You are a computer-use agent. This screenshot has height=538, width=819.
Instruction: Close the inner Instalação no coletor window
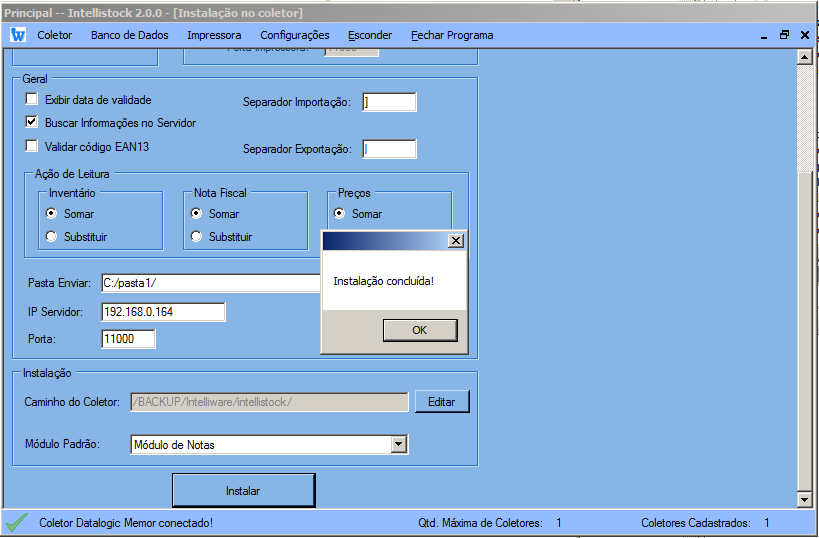tap(805, 35)
